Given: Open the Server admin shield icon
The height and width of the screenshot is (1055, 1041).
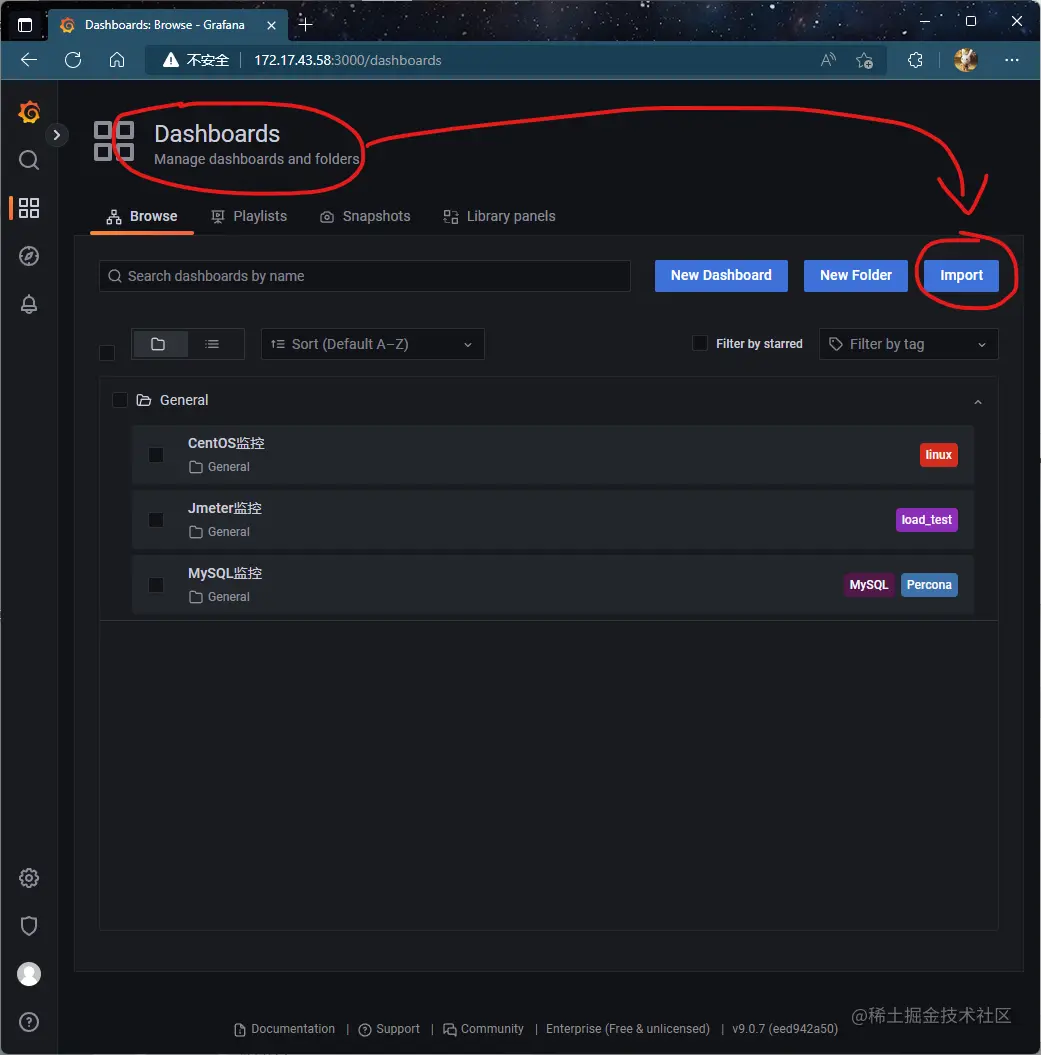Looking at the screenshot, I should pyautogui.click(x=29, y=926).
